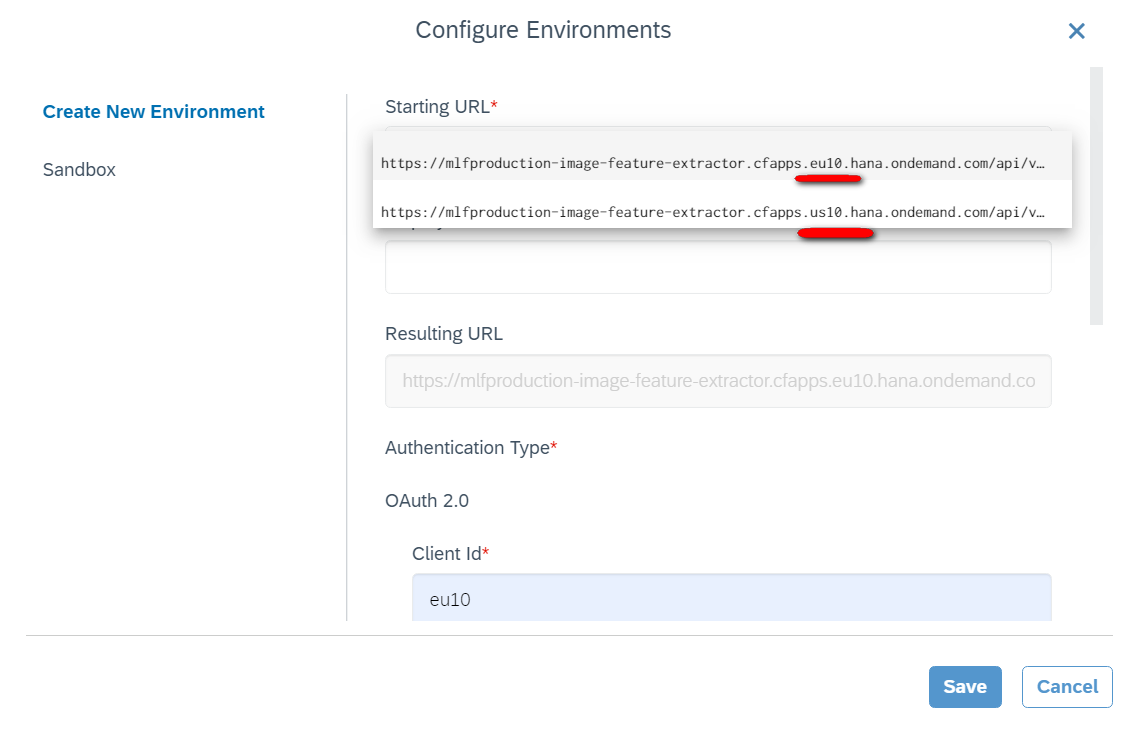Click the empty field above Resulting URL
The width and height of the screenshot is (1143, 748).
pyautogui.click(x=717, y=267)
